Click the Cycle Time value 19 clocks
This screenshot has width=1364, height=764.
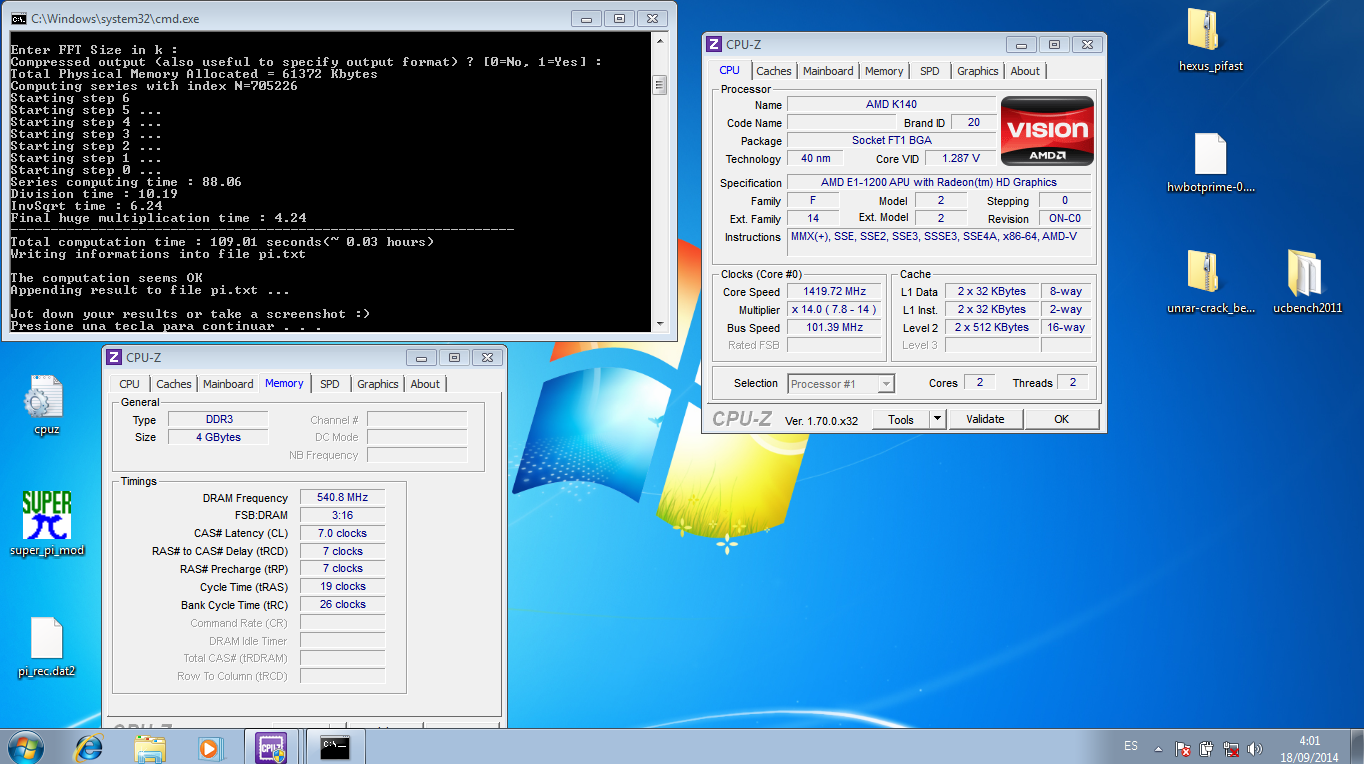click(342, 587)
